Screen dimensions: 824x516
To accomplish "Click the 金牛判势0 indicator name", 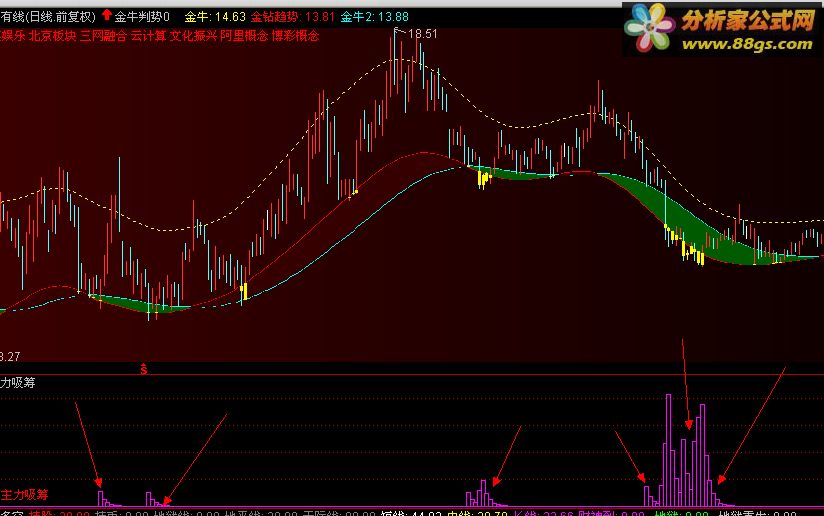I will (x=142, y=17).
